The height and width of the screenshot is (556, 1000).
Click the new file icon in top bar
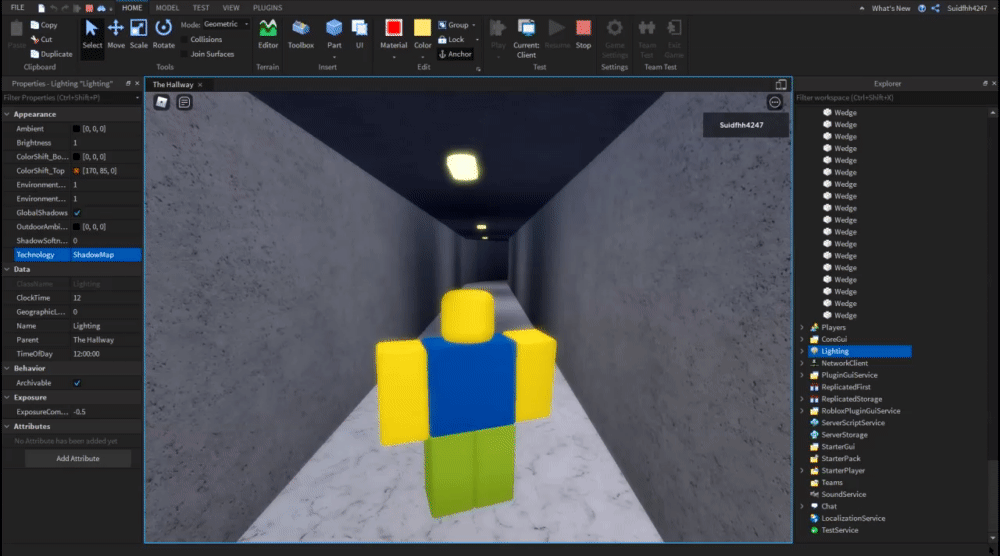pos(41,8)
